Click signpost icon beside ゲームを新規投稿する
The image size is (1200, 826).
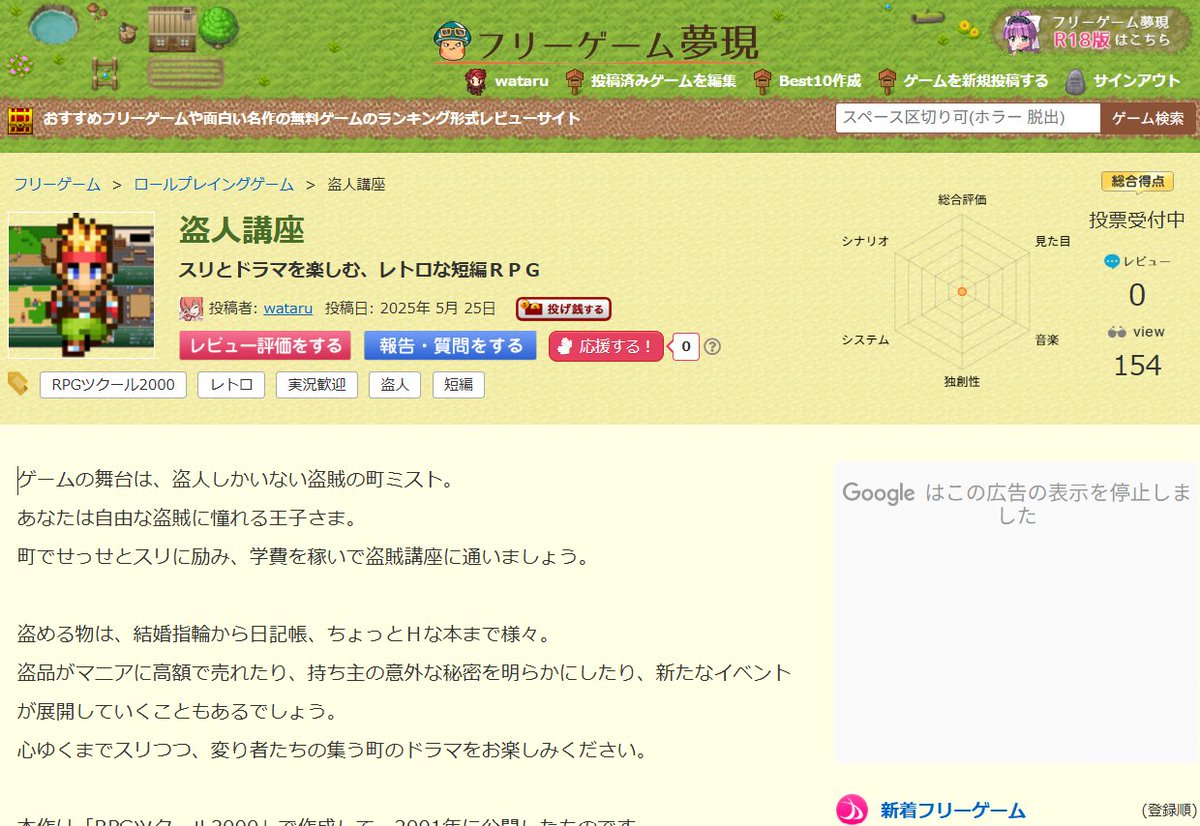pos(887,81)
